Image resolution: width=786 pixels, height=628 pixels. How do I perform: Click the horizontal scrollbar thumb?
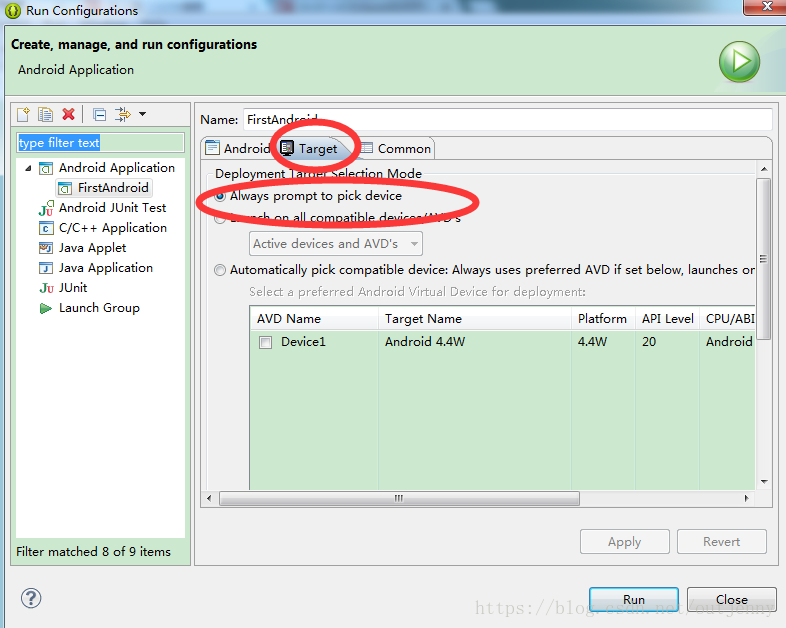pyautogui.click(x=399, y=499)
